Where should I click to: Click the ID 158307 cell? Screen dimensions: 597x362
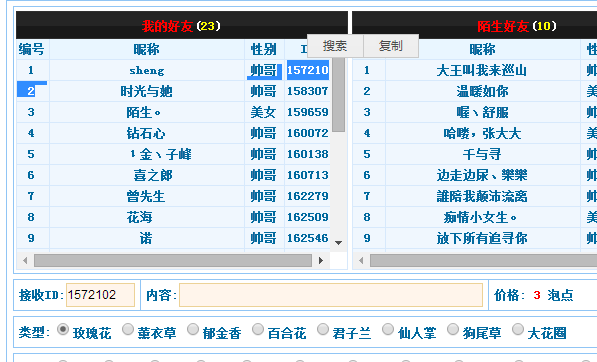point(308,91)
